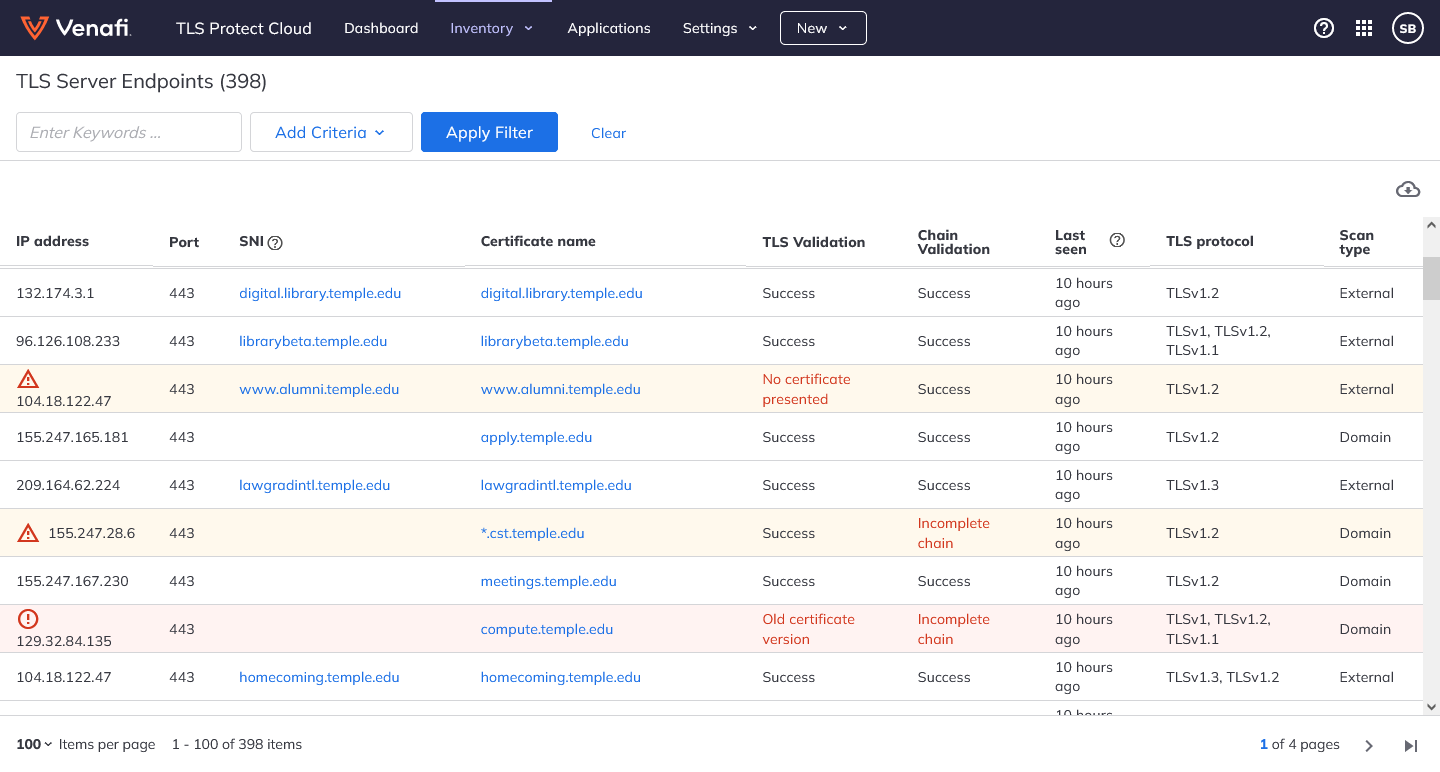Select Applications in the navigation bar

(x=609, y=28)
